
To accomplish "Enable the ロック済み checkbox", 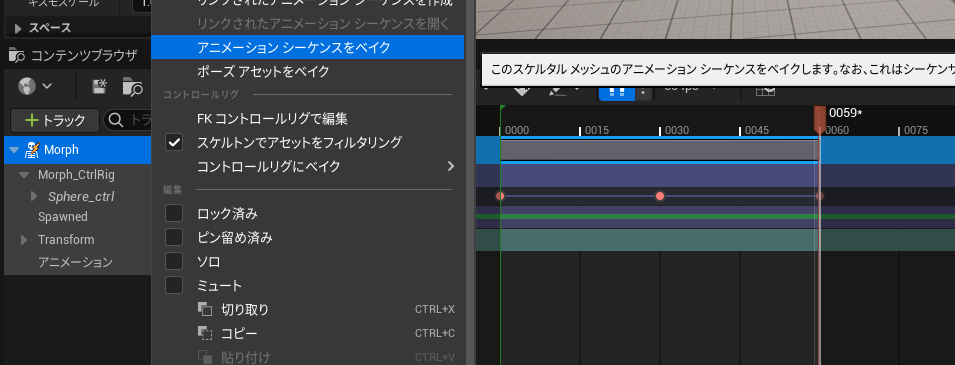I will tap(174, 213).
